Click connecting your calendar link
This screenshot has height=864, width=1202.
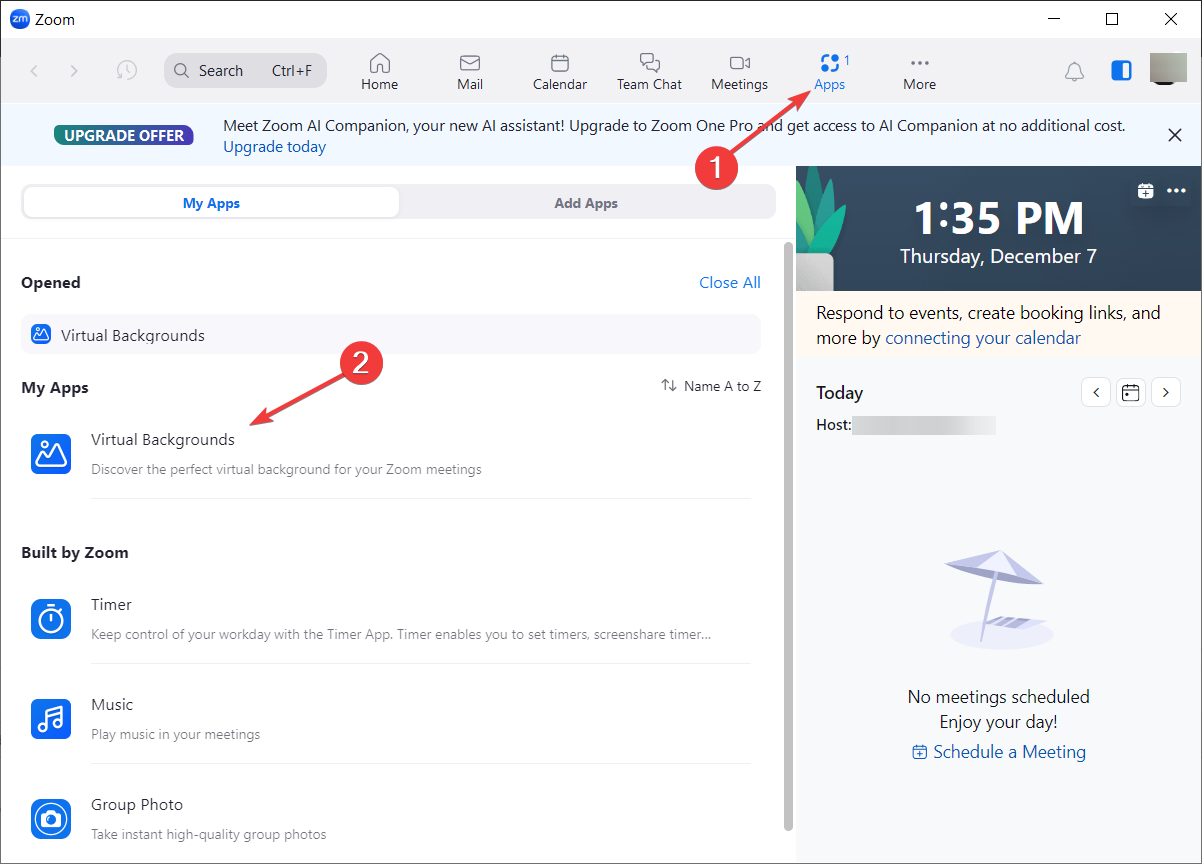click(x=983, y=338)
